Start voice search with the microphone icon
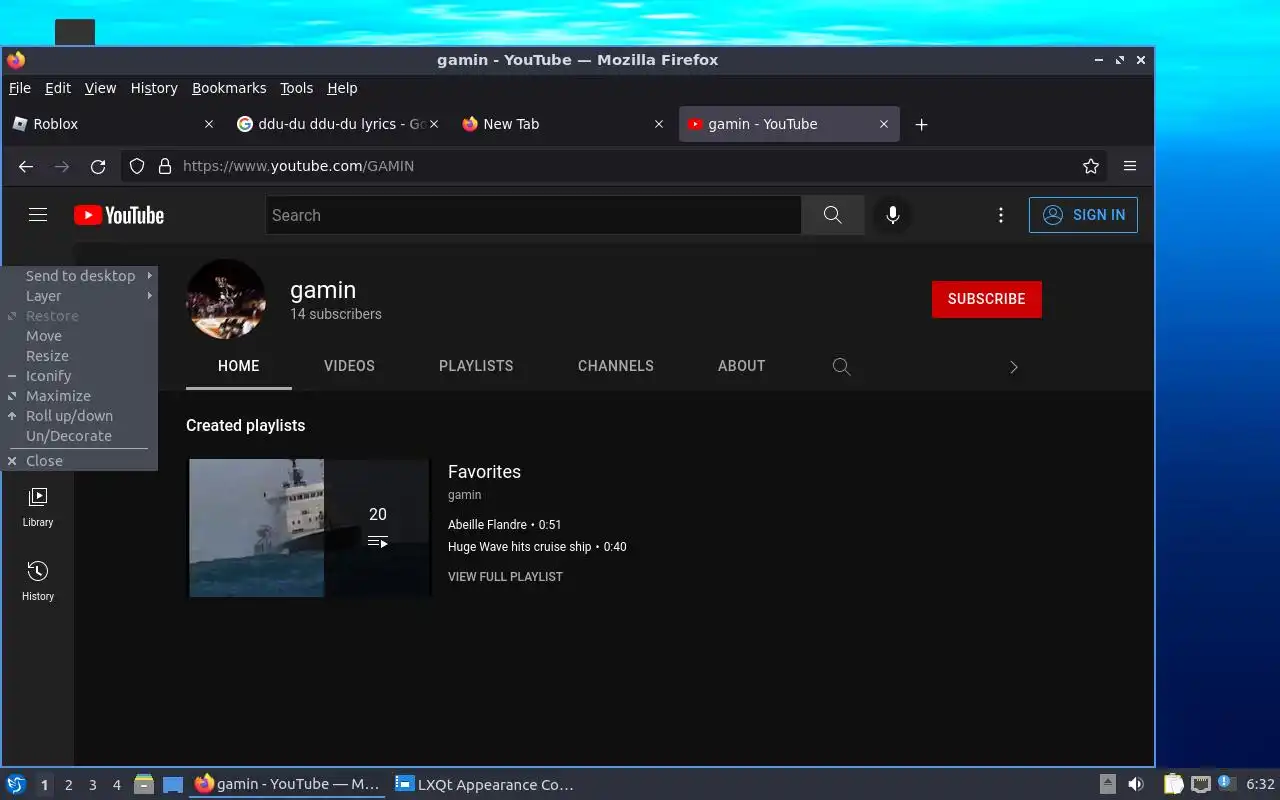The image size is (1280, 800). 893,215
